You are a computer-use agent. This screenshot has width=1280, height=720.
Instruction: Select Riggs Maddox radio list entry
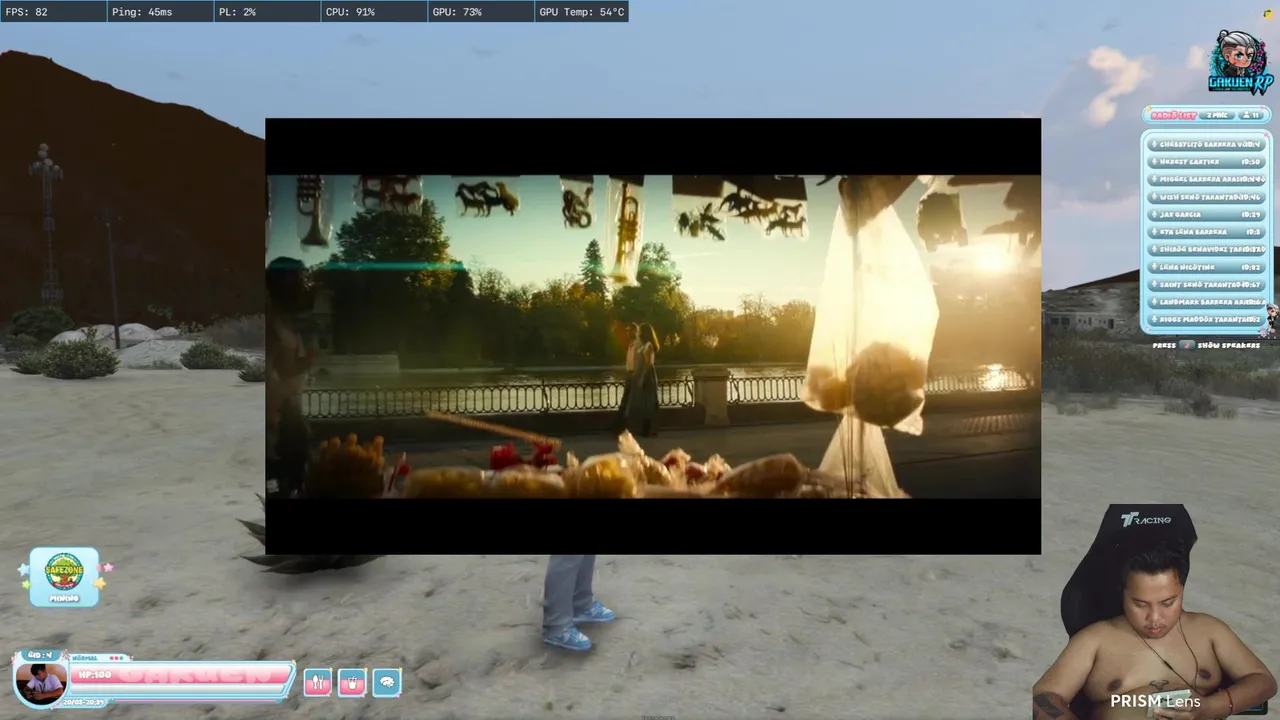(1207, 319)
